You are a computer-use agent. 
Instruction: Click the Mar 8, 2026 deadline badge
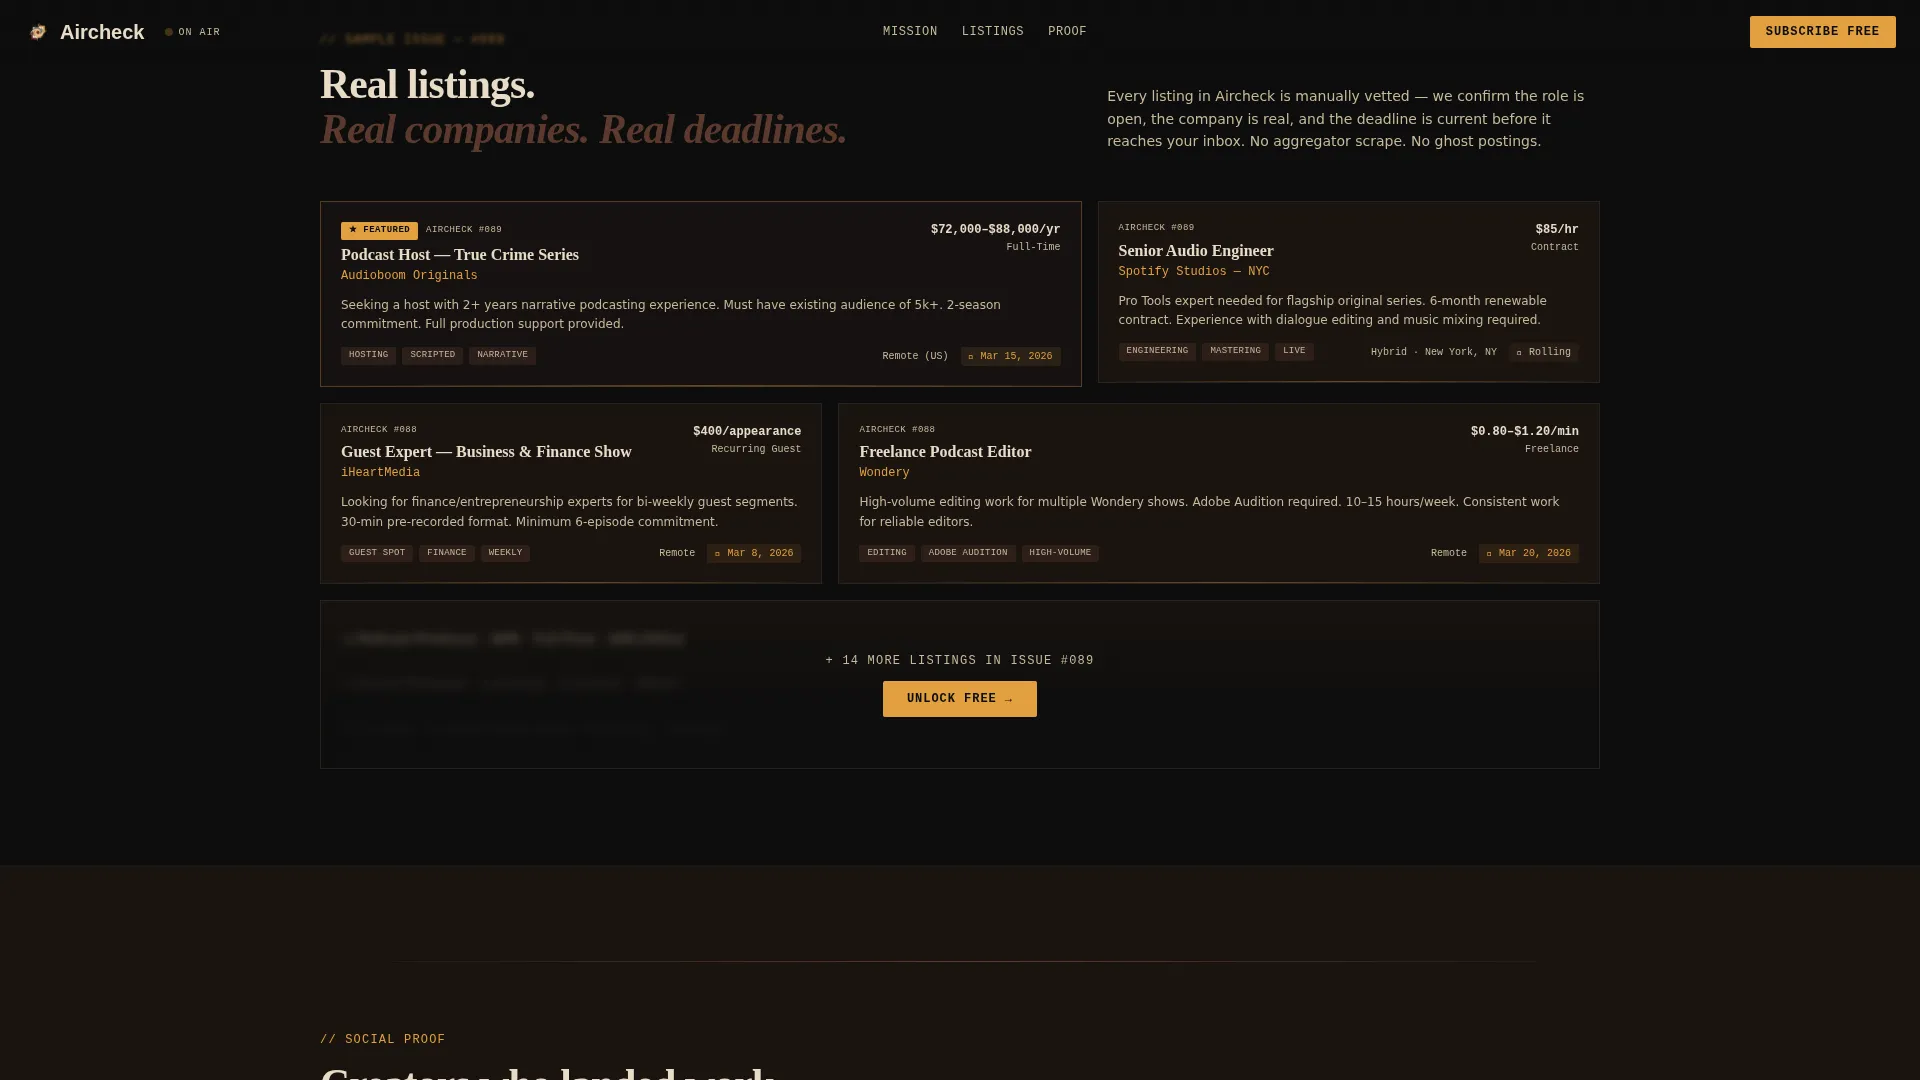753,554
